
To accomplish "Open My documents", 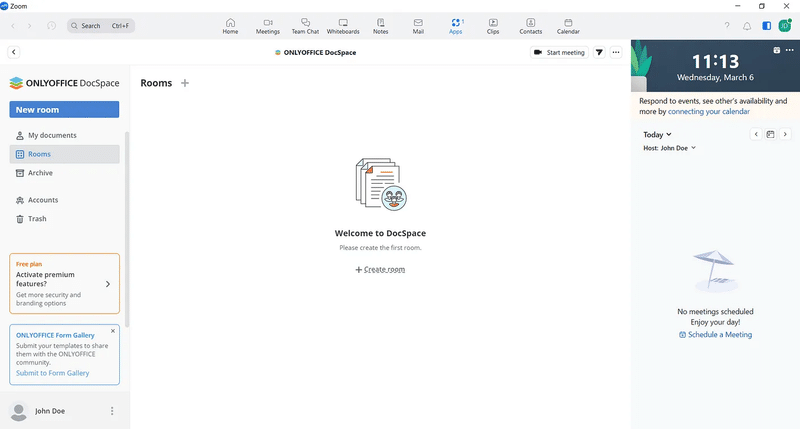I will [64, 135].
